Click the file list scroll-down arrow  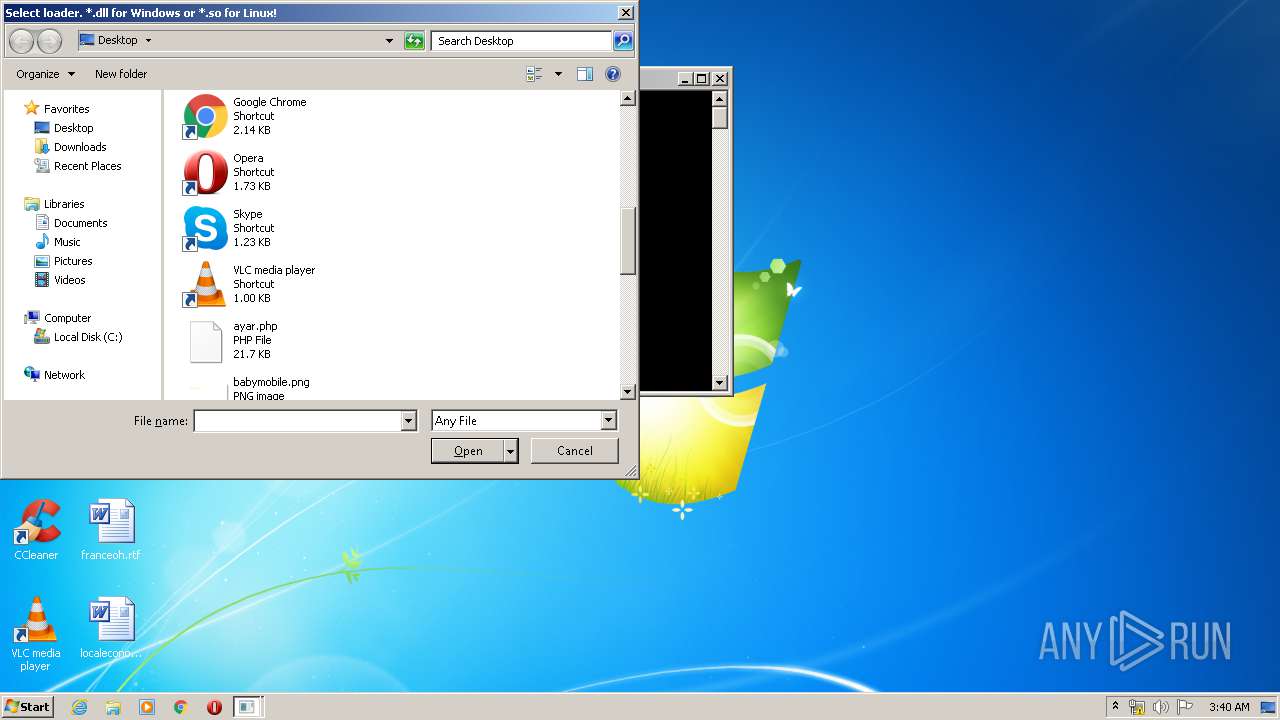[628, 393]
